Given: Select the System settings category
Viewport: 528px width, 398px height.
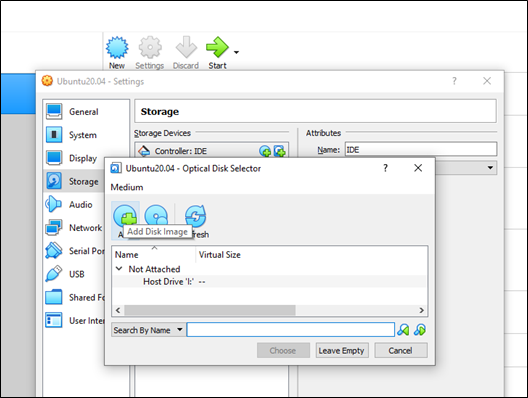Looking at the screenshot, I should pos(83,135).
